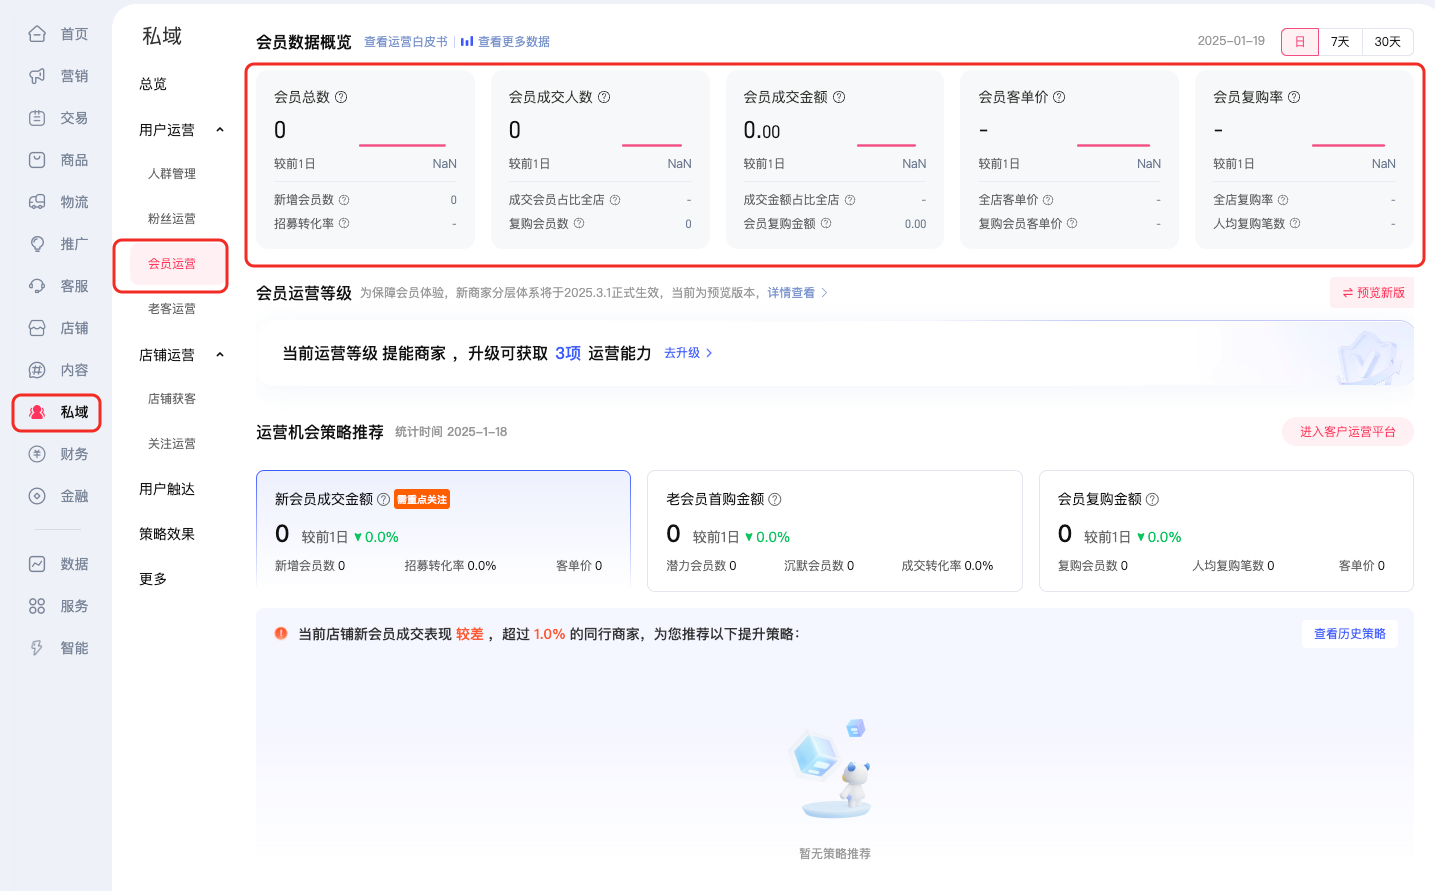Click the 私域 user icon
The height and width of the screenshot is (891, 1435).
click(x=37, y=412)
